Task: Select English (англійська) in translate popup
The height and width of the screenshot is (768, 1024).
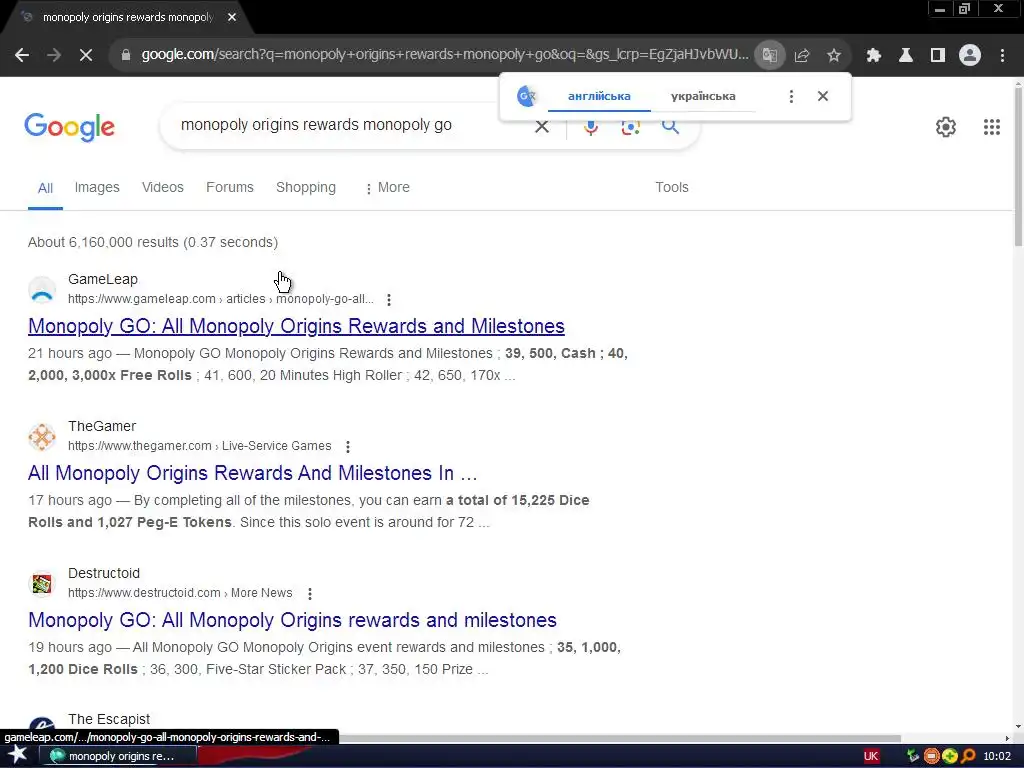Action: tap(599, 97)
